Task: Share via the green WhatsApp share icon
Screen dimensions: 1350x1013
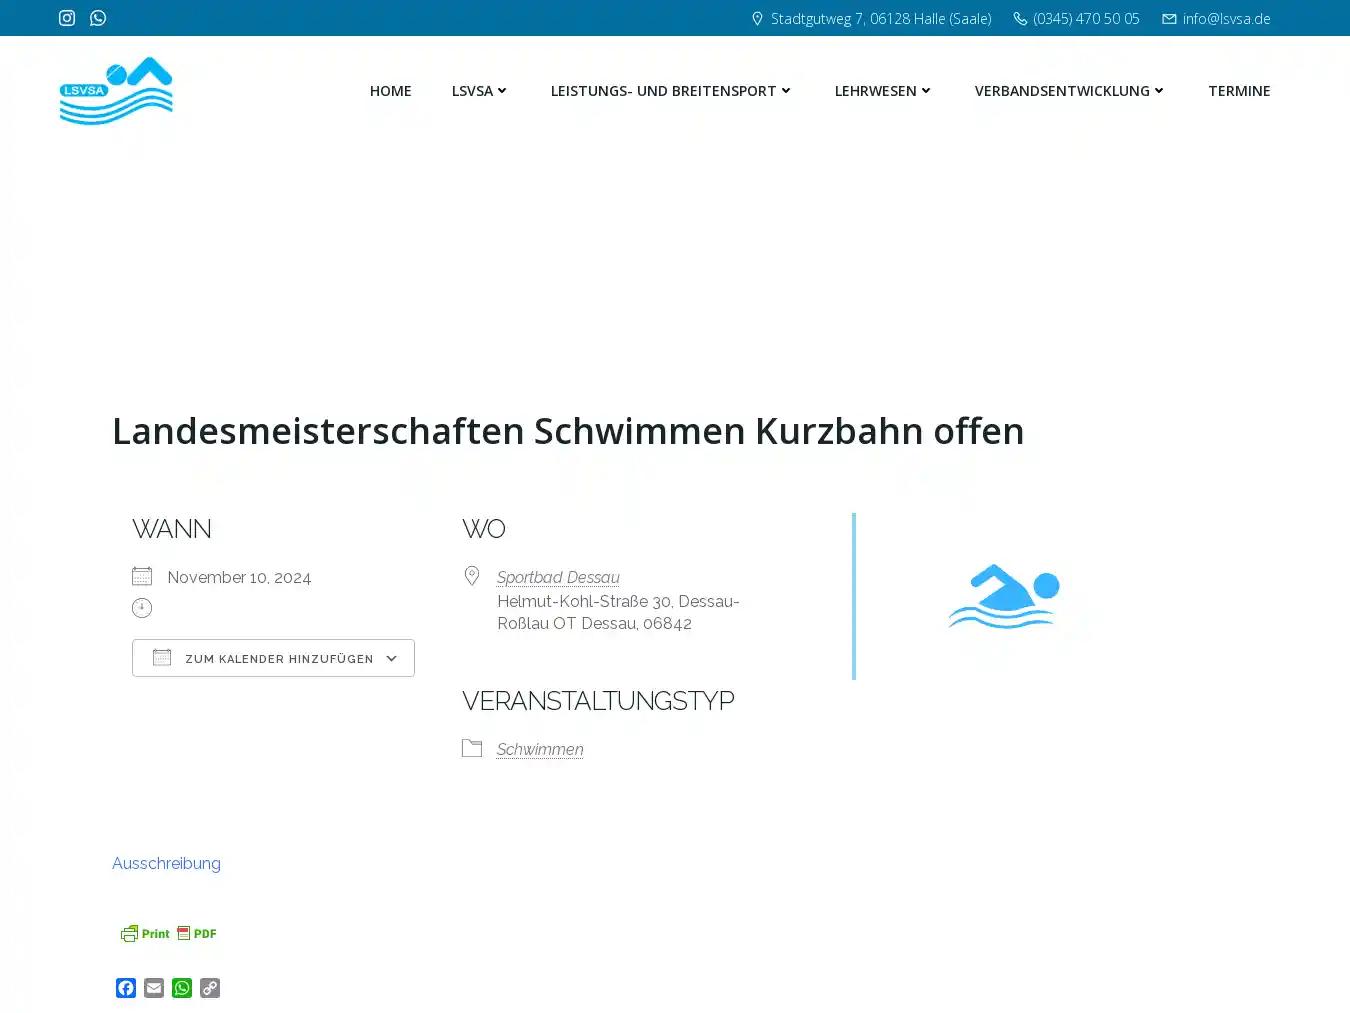Action: [181, 988]
